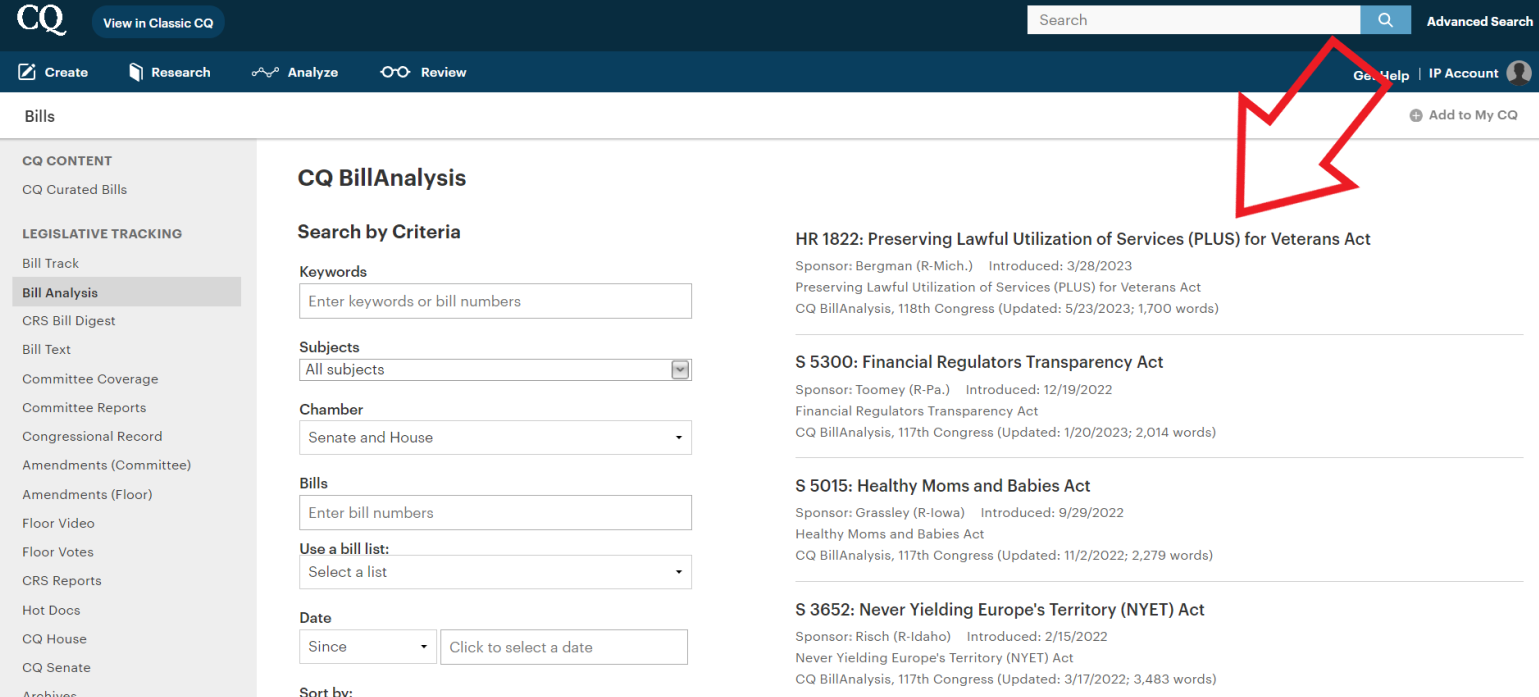Viewport: 1539px width, 697px height.
Task: Open Amendments (Floor)
Action: 87,494
